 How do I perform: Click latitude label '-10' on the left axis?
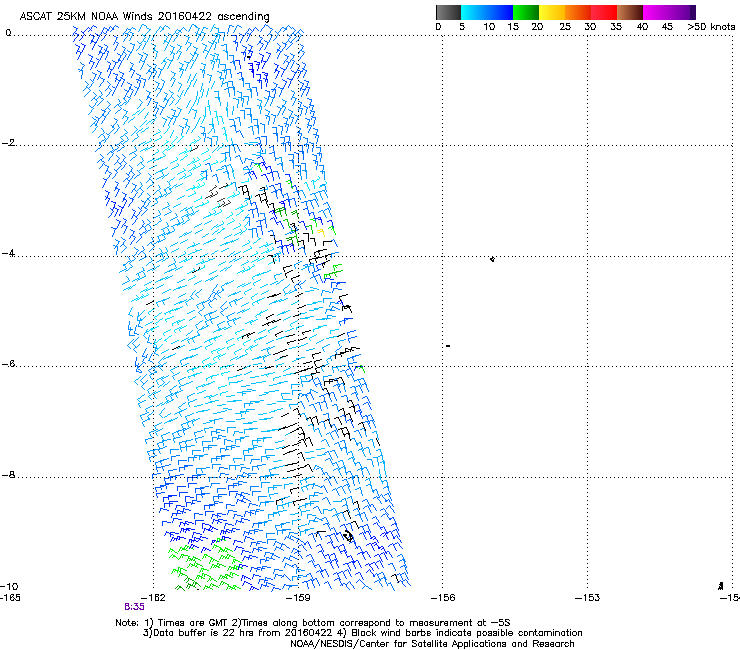[9, 586]
